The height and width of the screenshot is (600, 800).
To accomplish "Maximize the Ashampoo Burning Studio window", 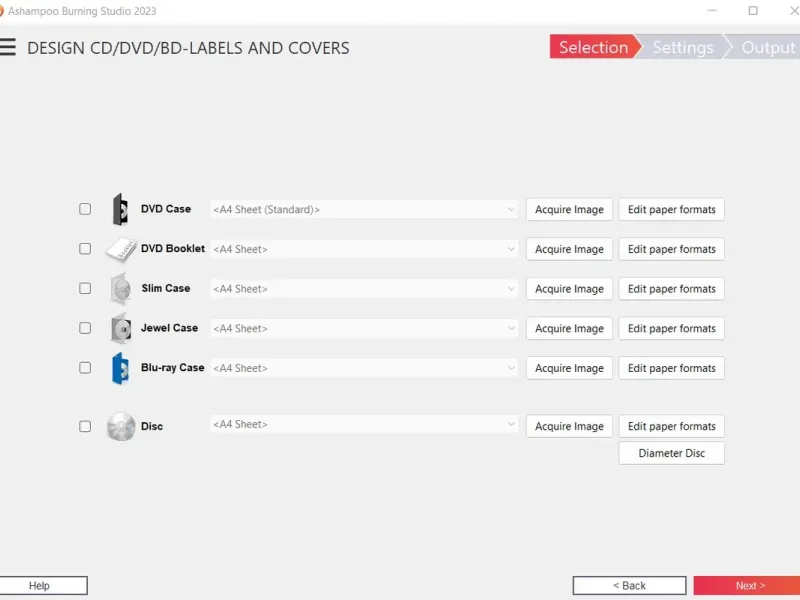I will (753, 11).
